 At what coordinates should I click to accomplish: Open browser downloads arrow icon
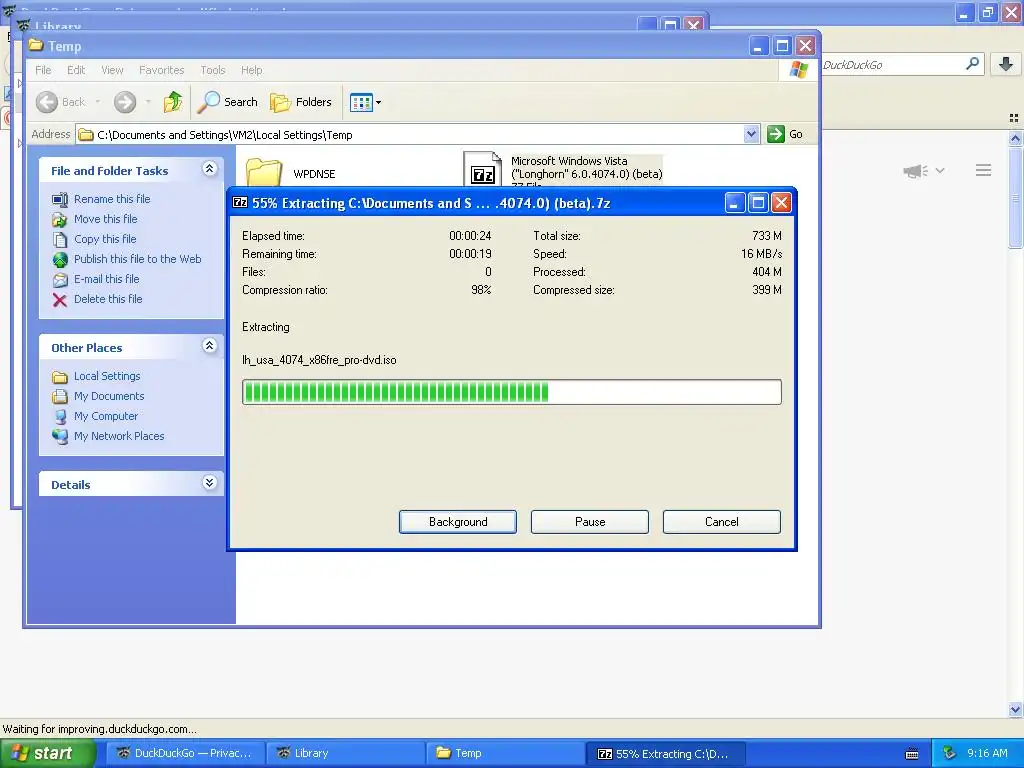click(1006, 64)
